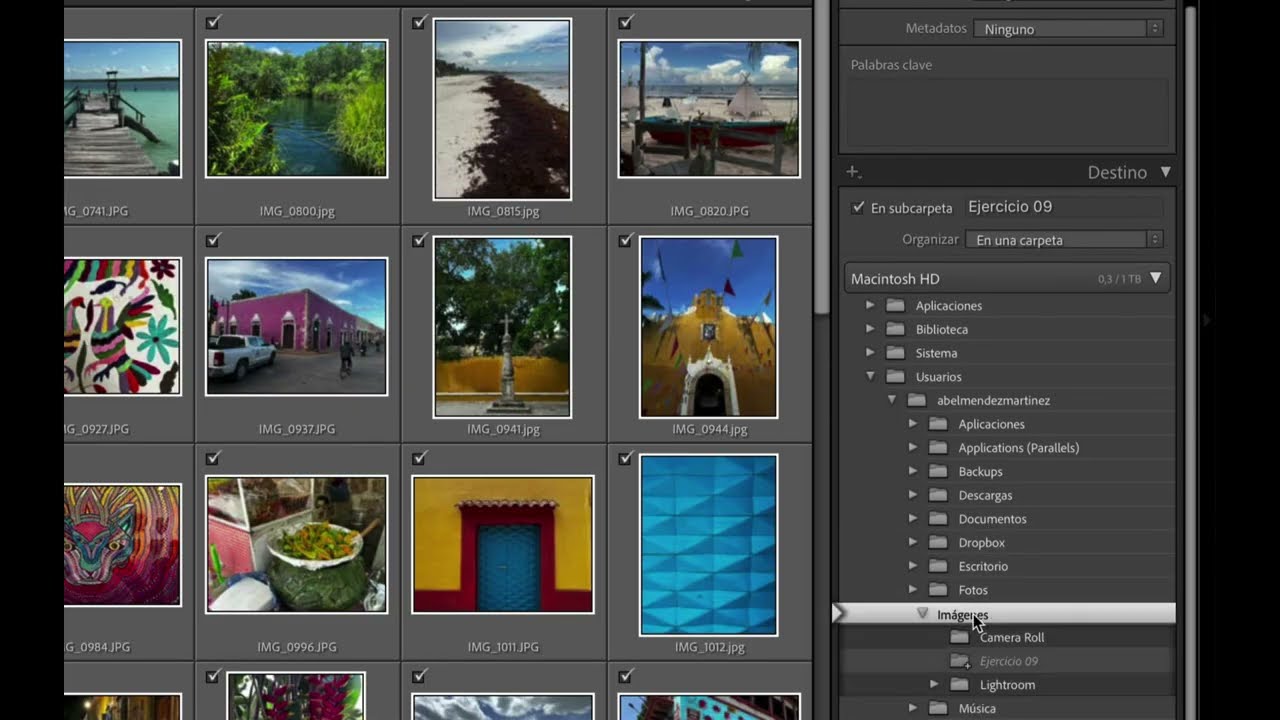Click the Ejercicio 09 subfolder name field
The image size is (1280, 720).
click(x=1064, y=207)
